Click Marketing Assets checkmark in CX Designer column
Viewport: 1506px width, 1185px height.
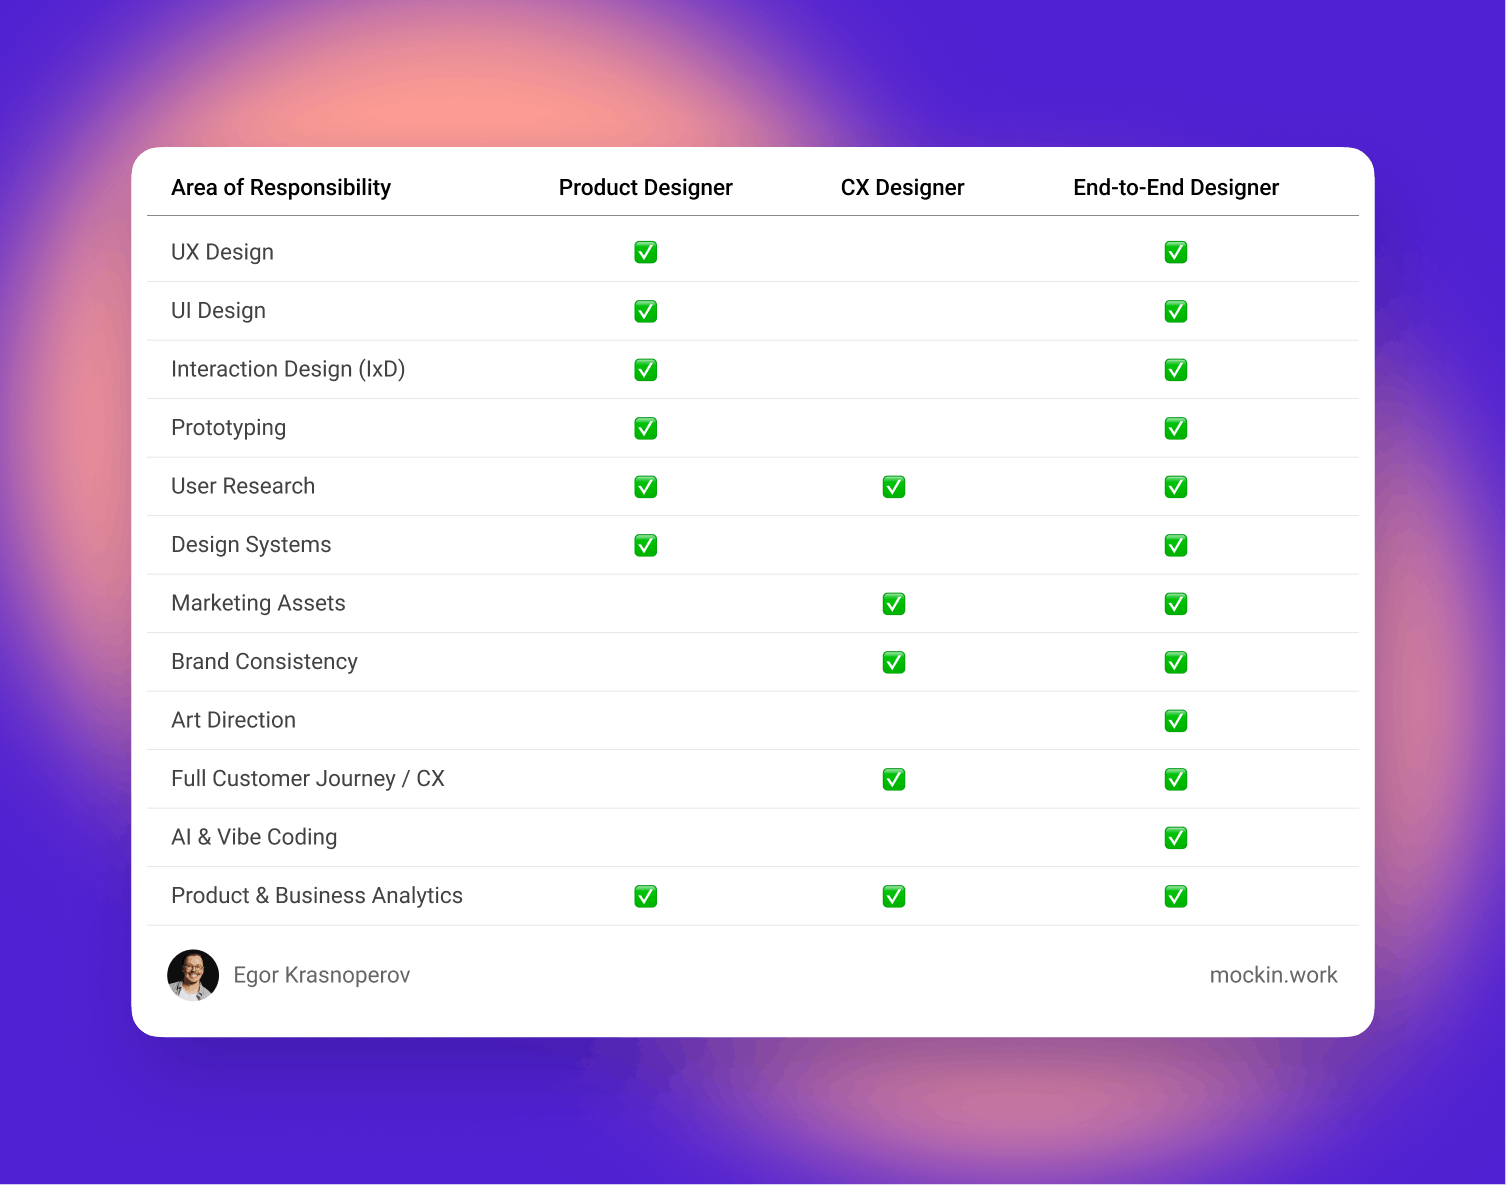click(894, 604)
